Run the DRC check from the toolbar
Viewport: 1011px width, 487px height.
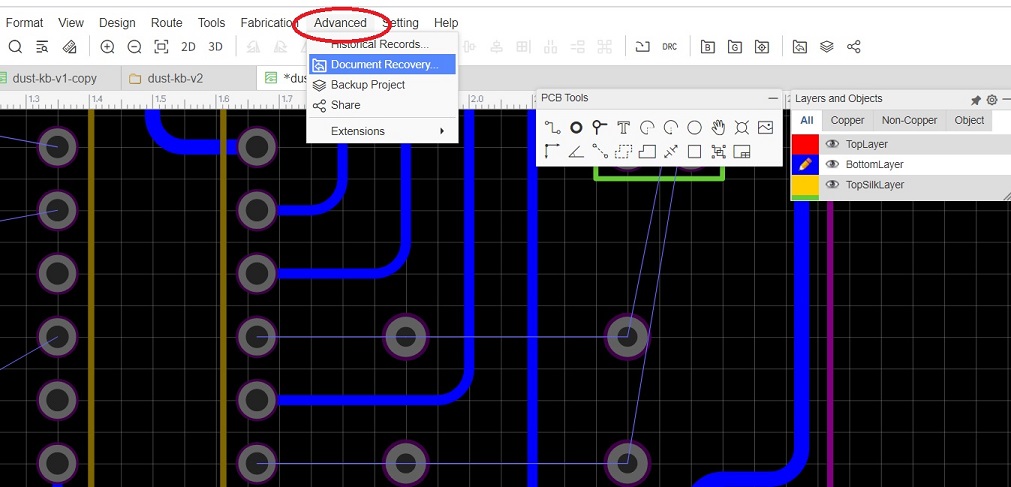[x=669, y=46]
